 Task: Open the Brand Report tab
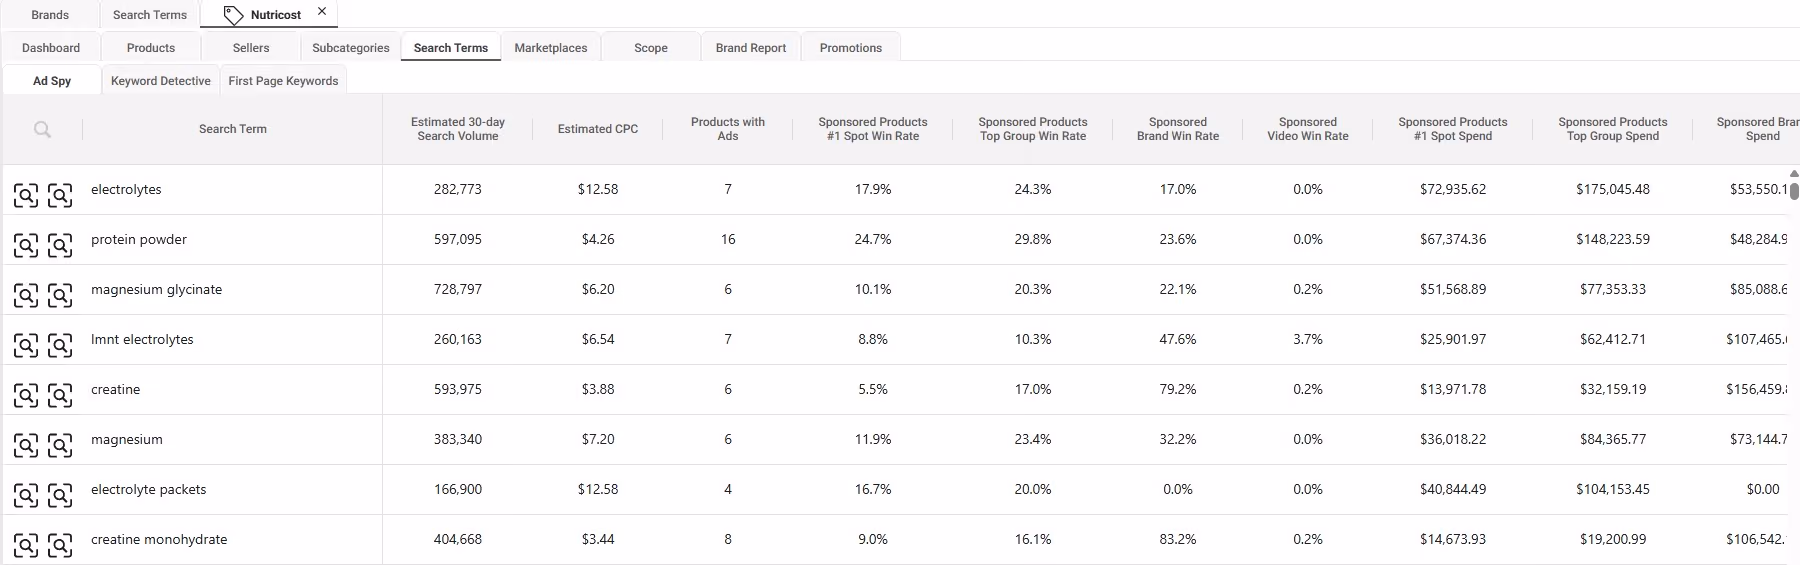tap(751, 48)
